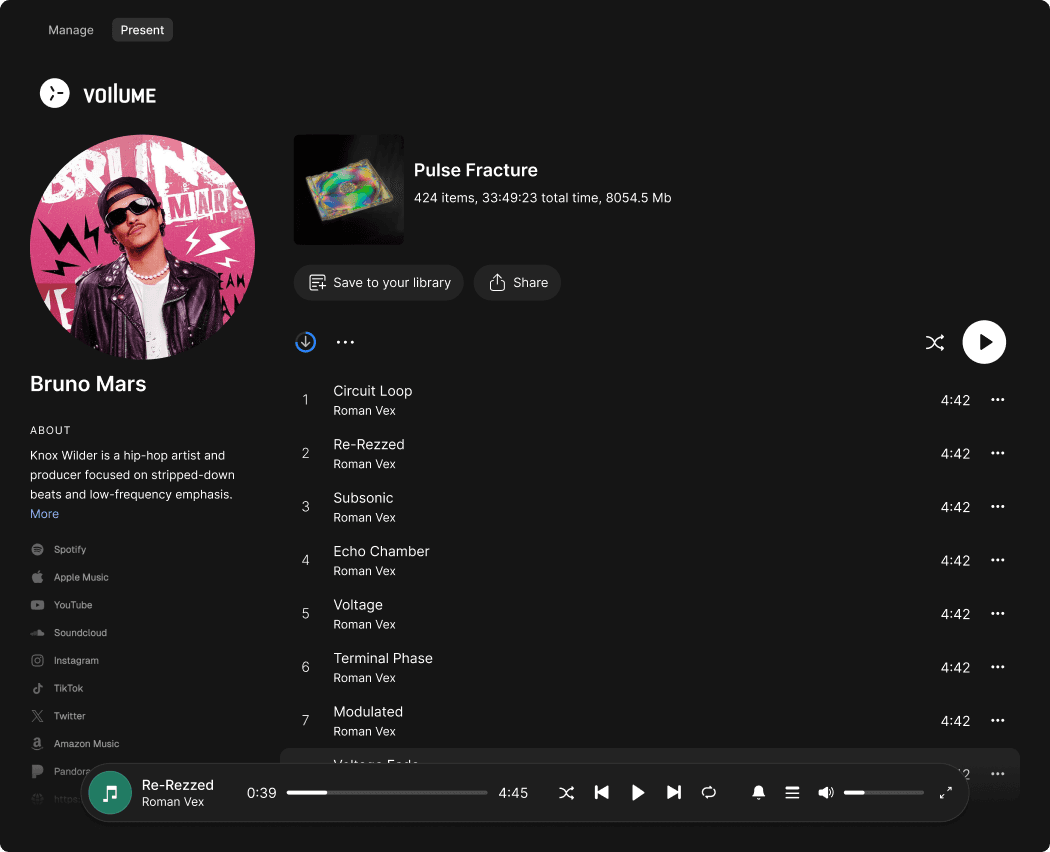Select the Echo Chamber track title
The width and height of the screenshot is (1050, 852).
pos(381,551)
